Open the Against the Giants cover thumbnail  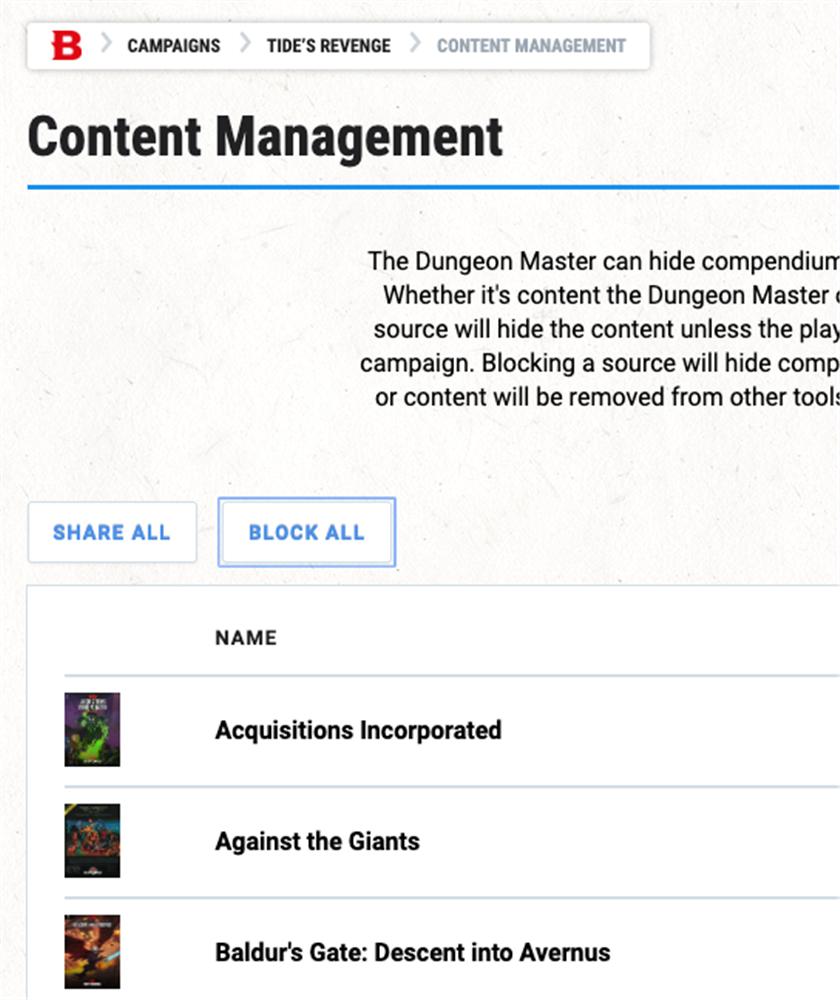(92, 841)
